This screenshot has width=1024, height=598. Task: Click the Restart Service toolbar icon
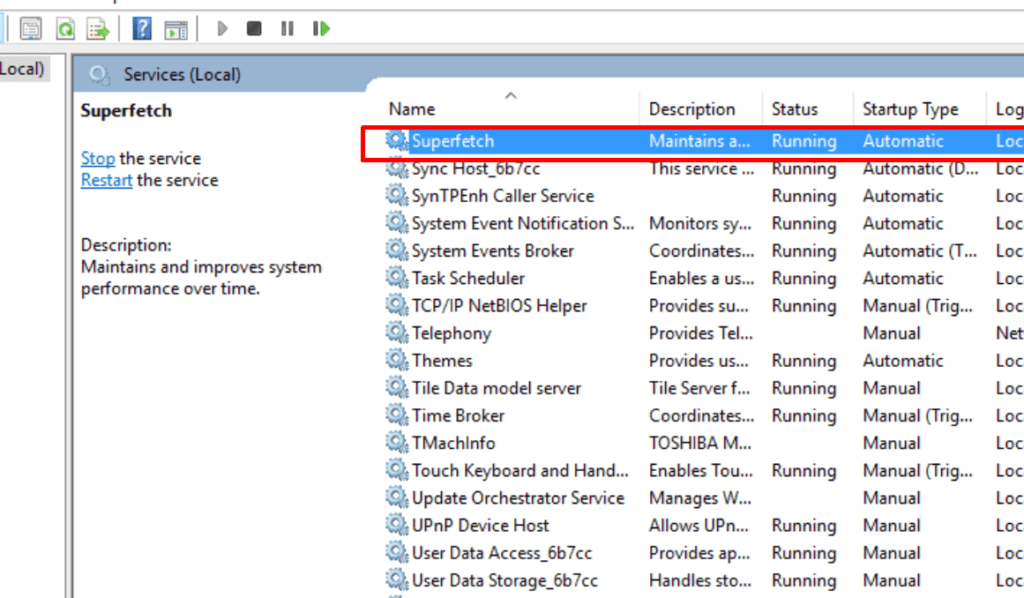coord(321,29)
